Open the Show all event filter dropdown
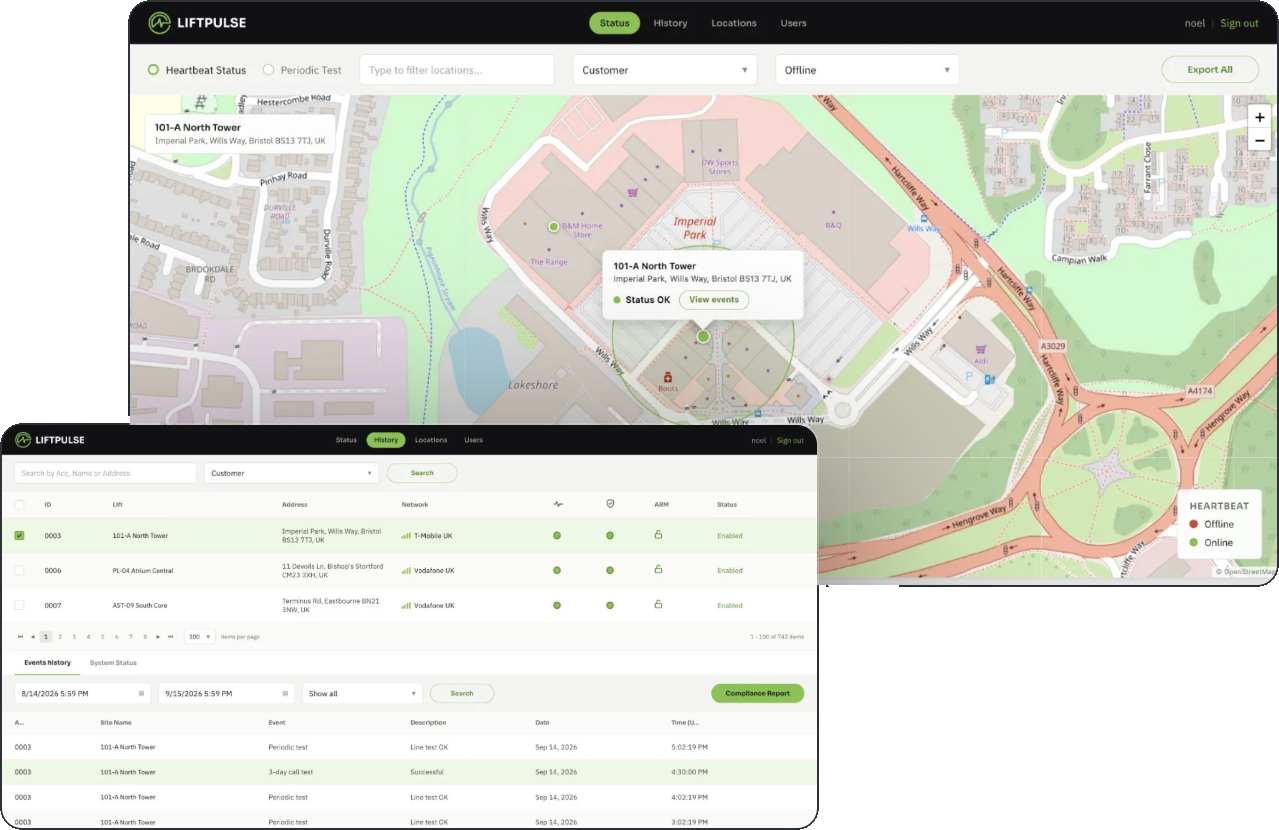Image resolution: width=1279 pixels, height=830 pixels. tap(362, 693)
